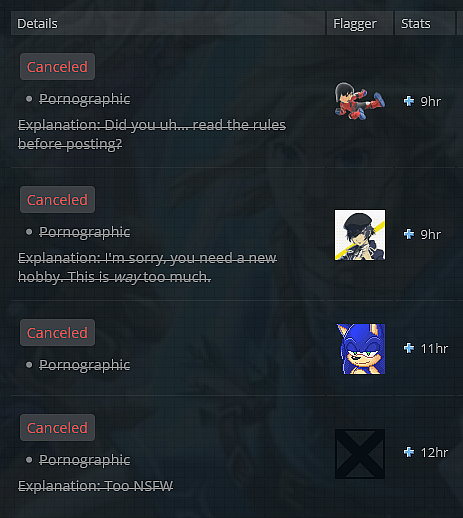Viewport: 463px width, 518px height.
Task: Click the Canceled badge in Sonic's row
Action: (x=57, y=333)
